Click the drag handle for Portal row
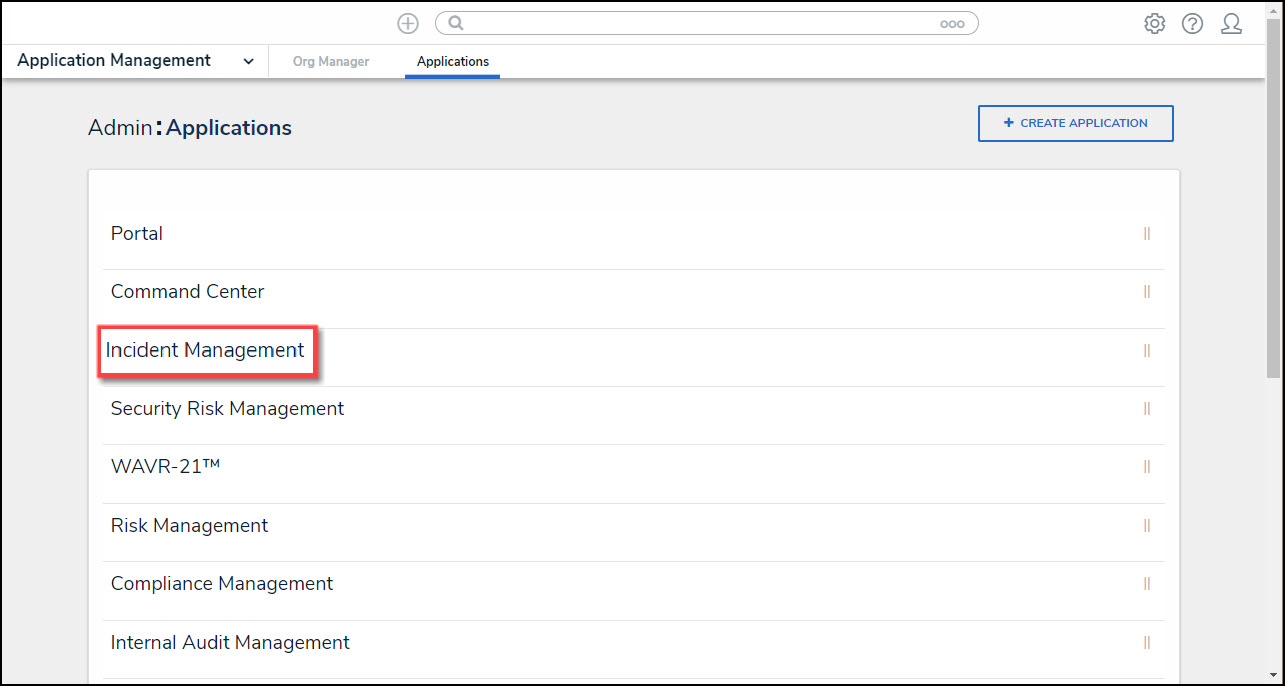 [1147, 234]
